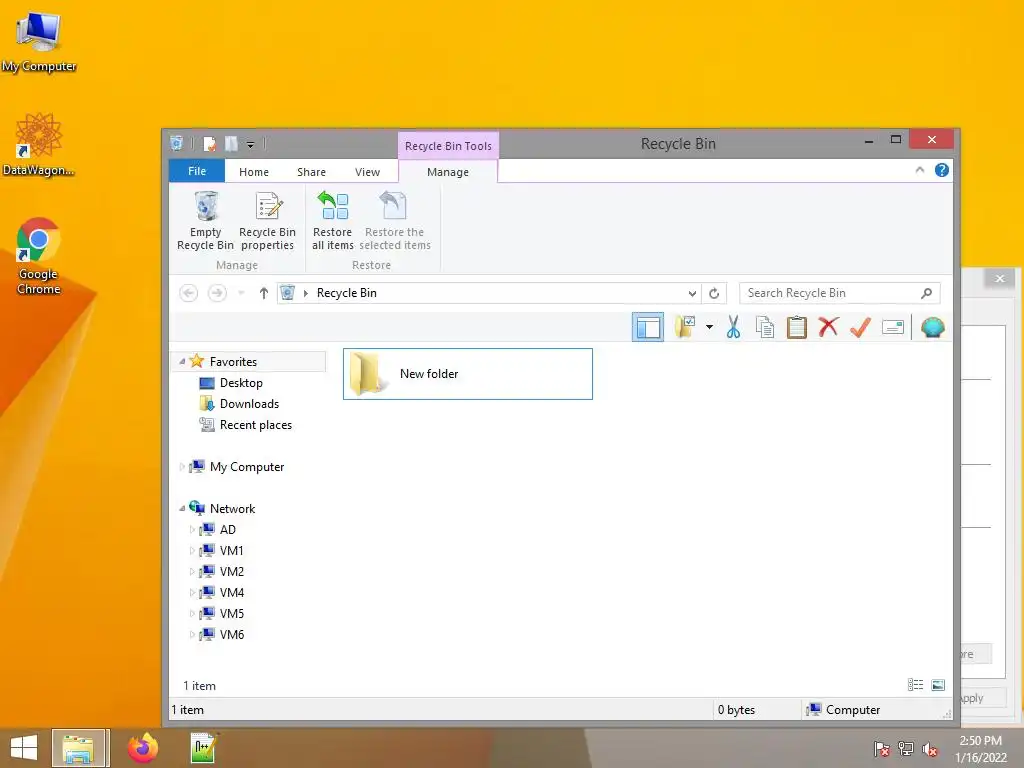Collapse the ribbon with the chevron
1024x768 pixels.
tap(920, 170)
